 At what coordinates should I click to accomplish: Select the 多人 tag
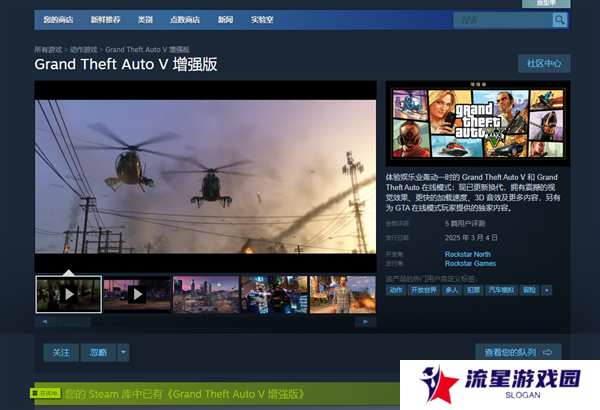(x=452, y=290)
